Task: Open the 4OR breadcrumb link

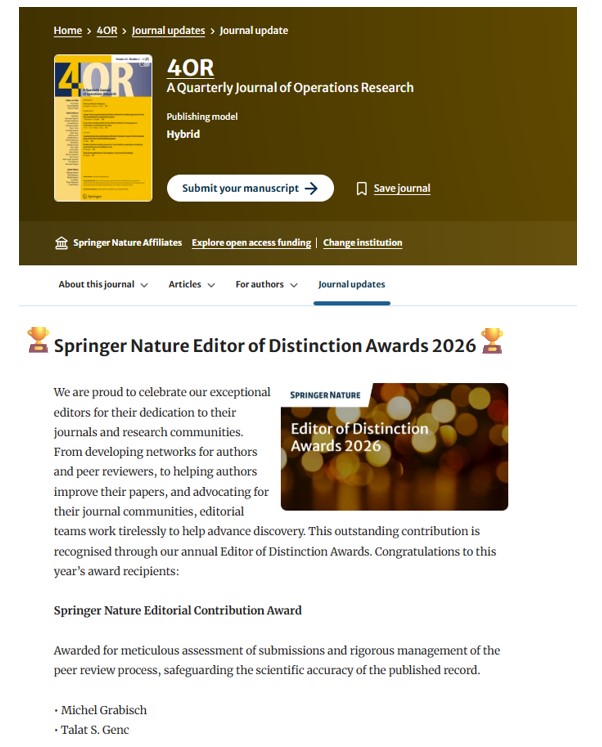Action: [107, 30]
